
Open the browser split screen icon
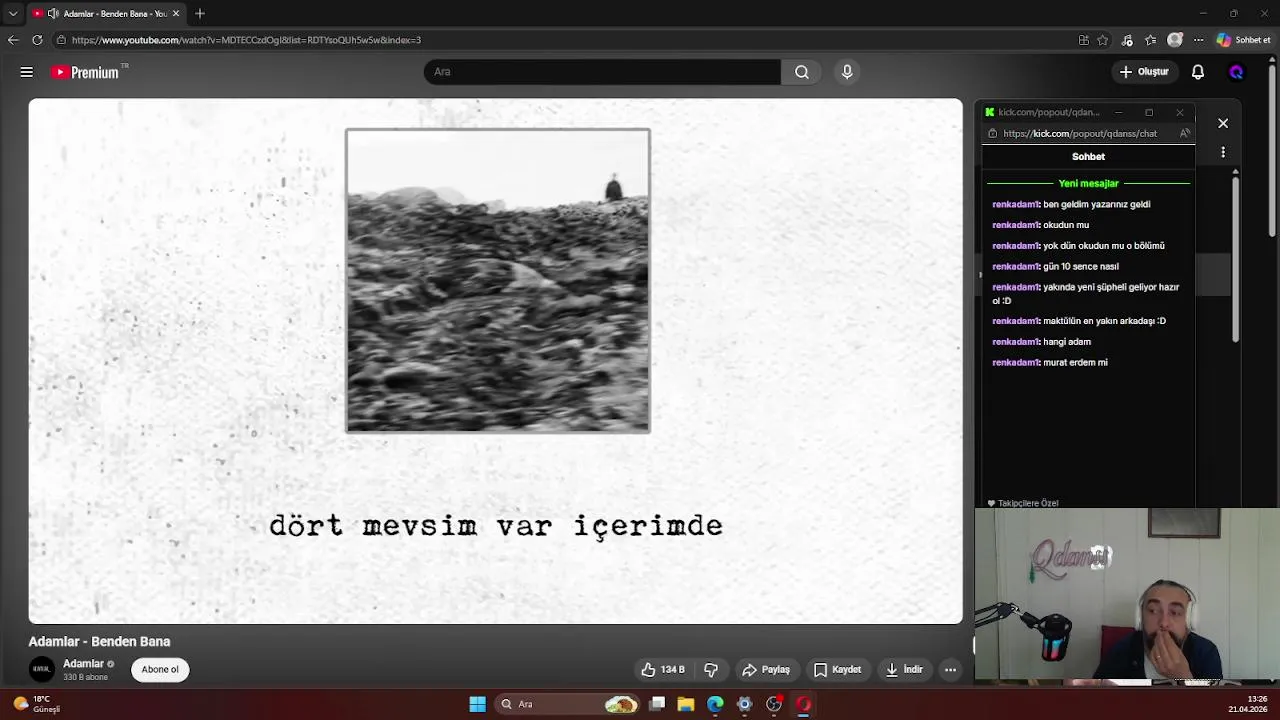[1084, 40]
